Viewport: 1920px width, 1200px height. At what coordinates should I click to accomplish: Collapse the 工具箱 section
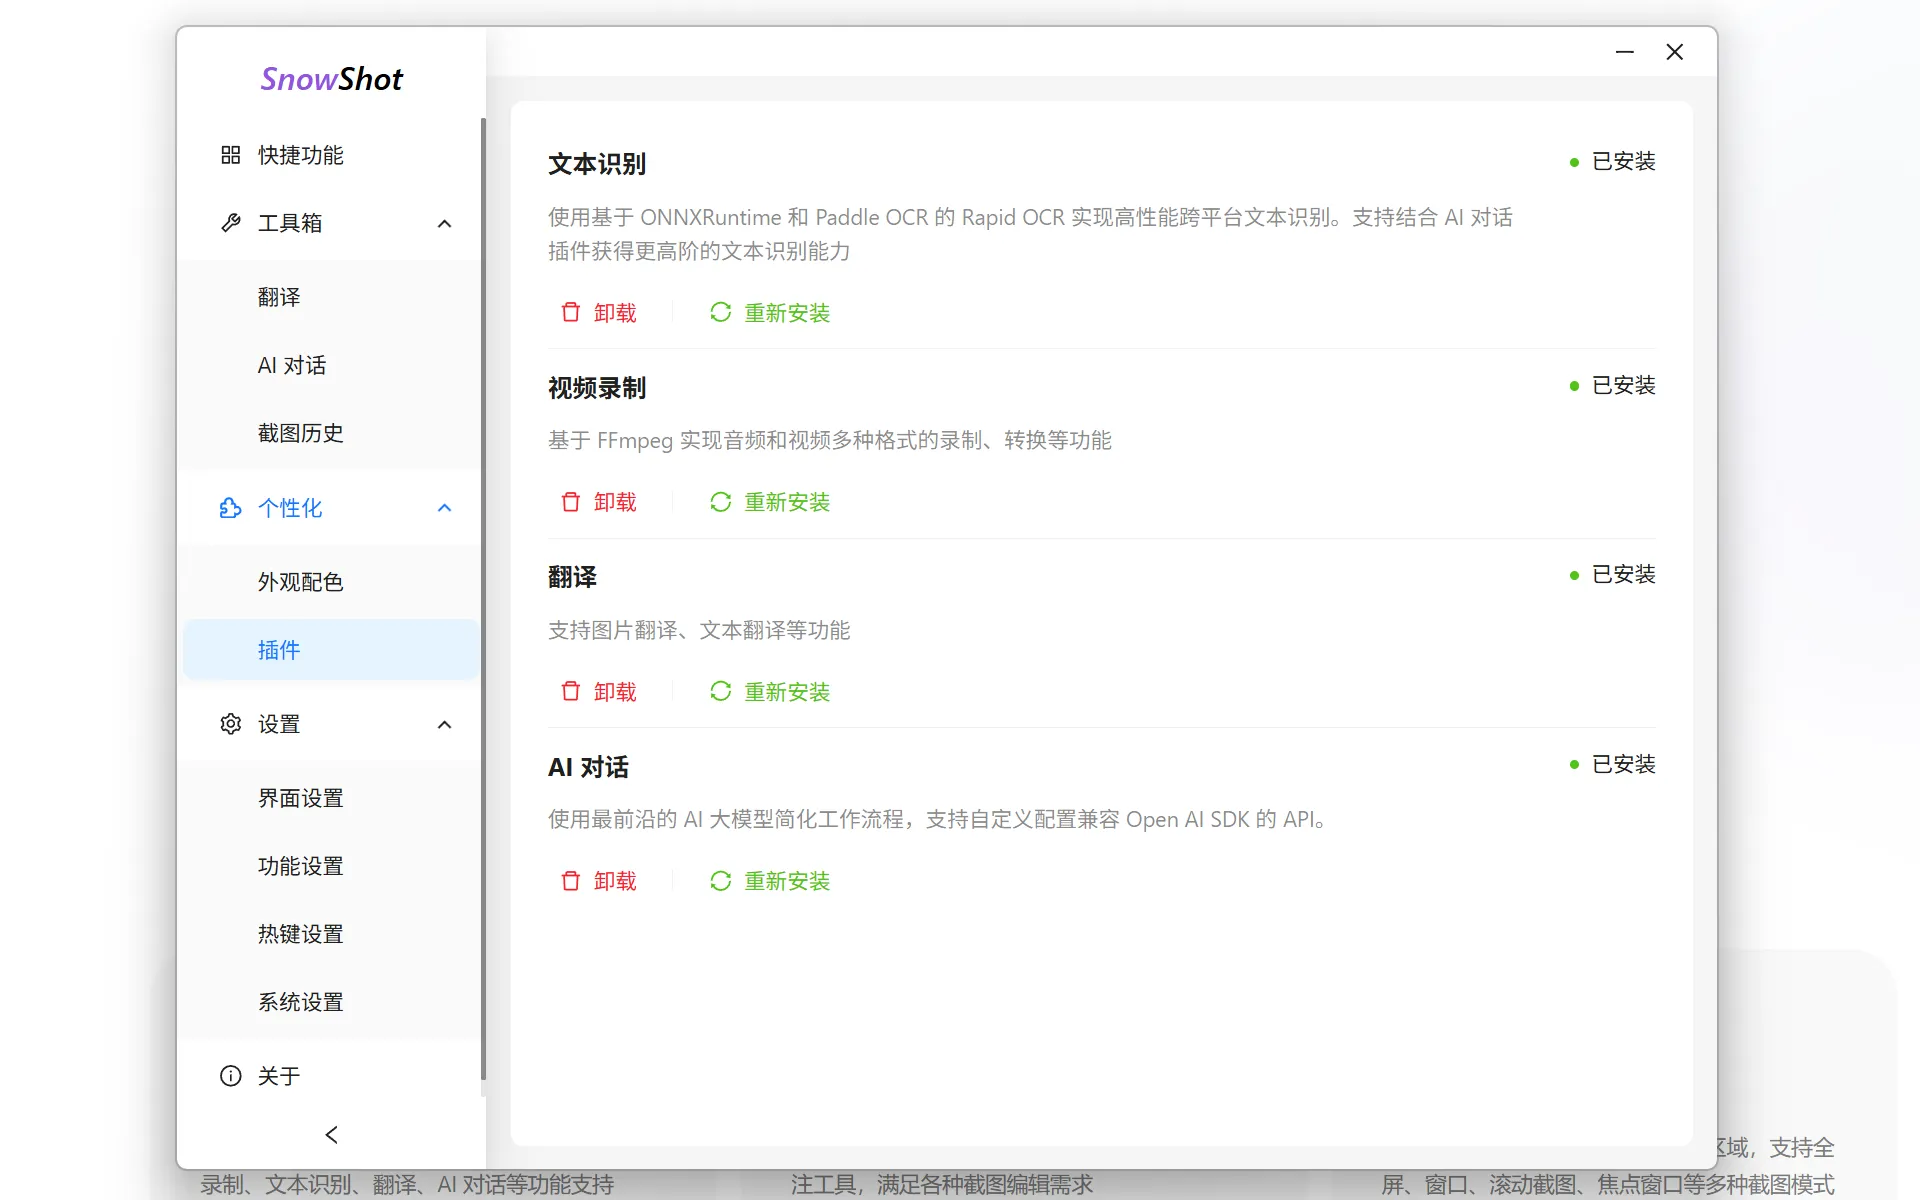coord(444,223)
